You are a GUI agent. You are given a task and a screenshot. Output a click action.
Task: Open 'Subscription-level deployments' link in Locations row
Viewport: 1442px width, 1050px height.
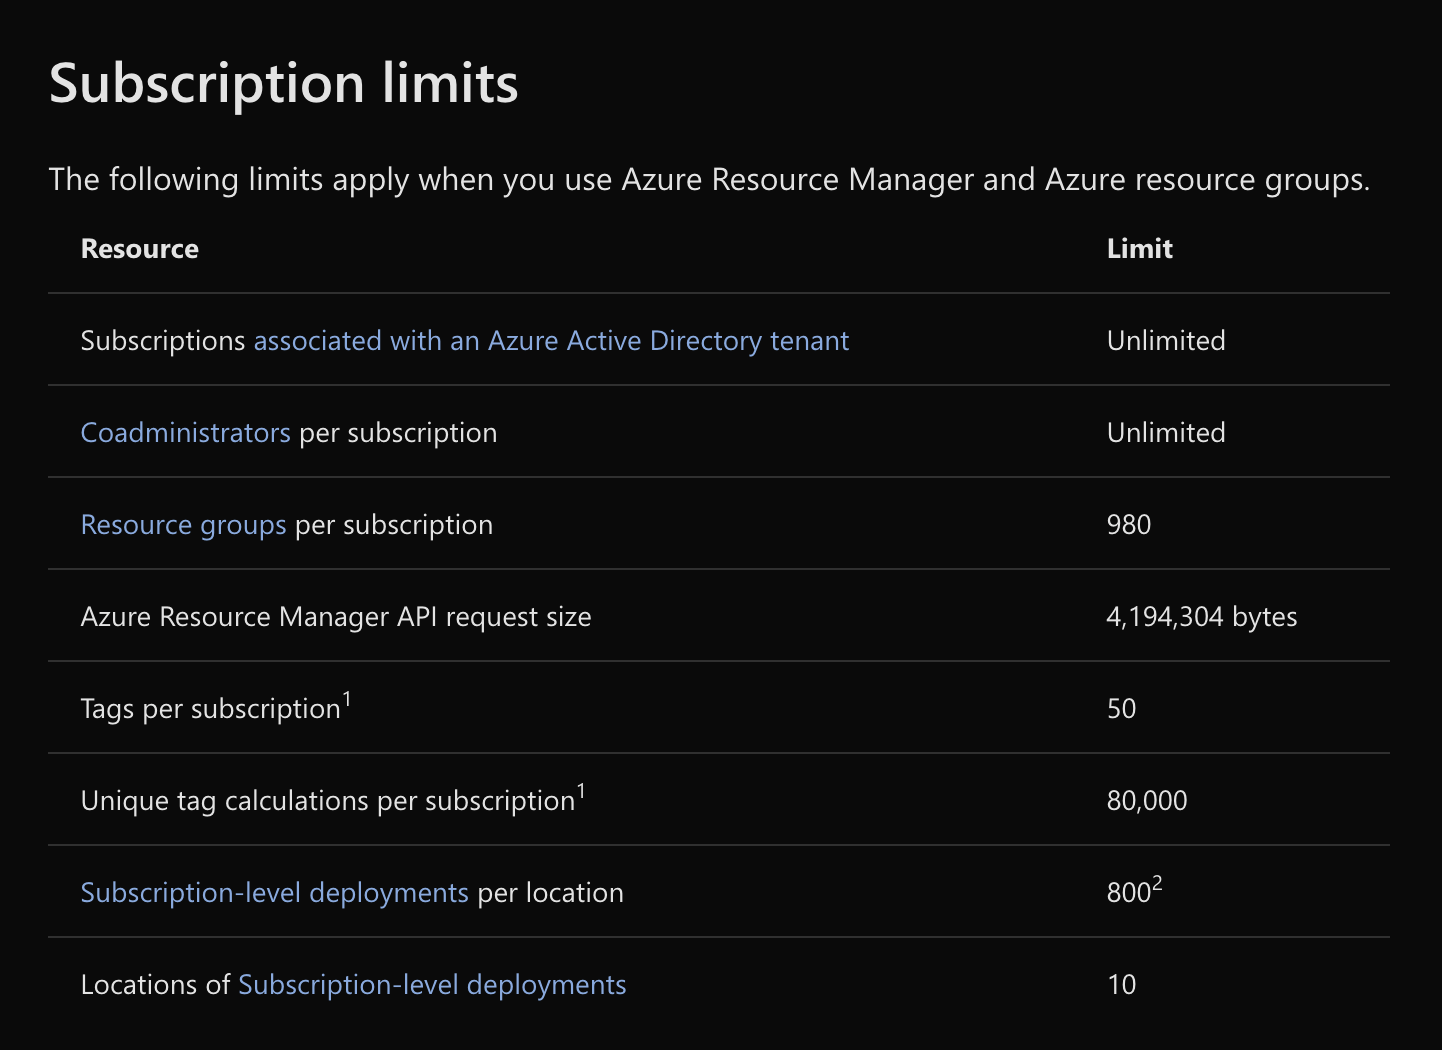[432, 985]
